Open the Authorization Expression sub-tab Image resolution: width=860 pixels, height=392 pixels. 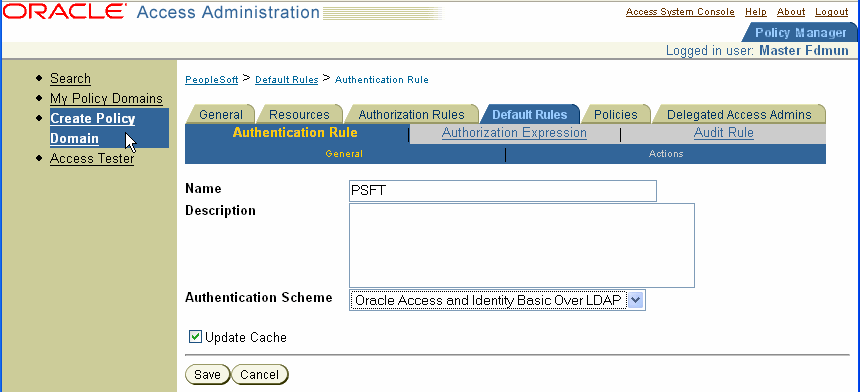pos(514,133)
